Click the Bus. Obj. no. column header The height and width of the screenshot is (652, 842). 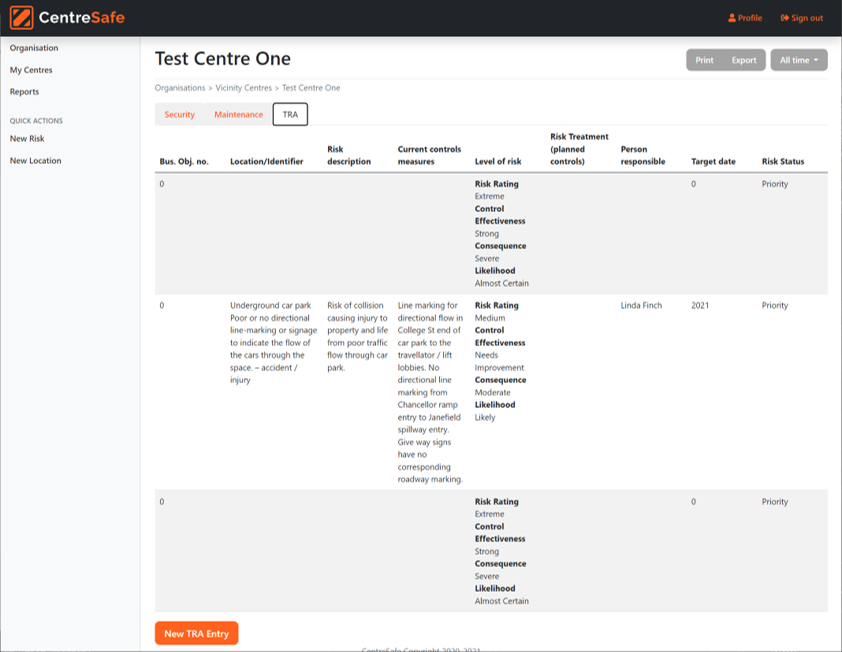pyautogui.click(x=184, y=161)
